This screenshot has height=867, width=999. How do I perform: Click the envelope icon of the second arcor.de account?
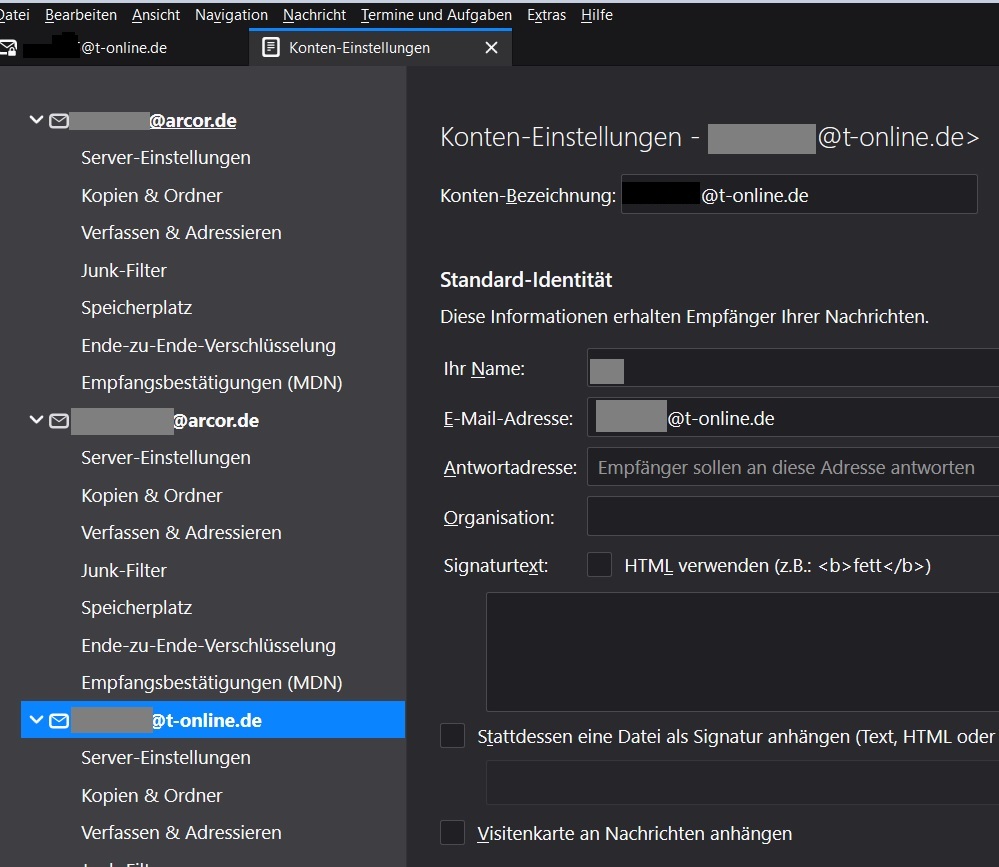tap(59, 421)
